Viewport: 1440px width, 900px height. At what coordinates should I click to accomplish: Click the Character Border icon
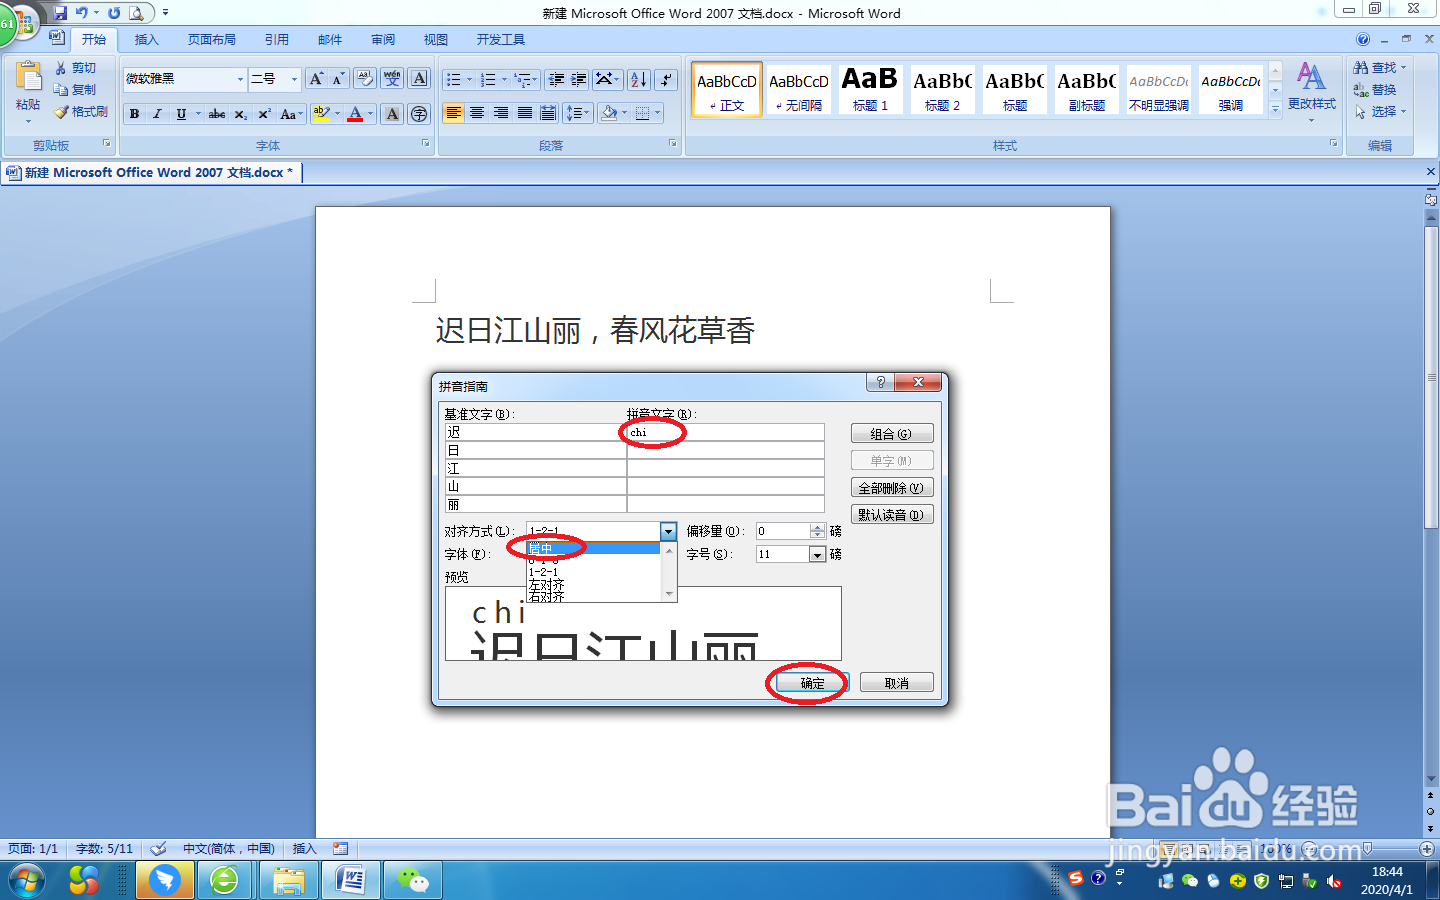tap(419, 79)
